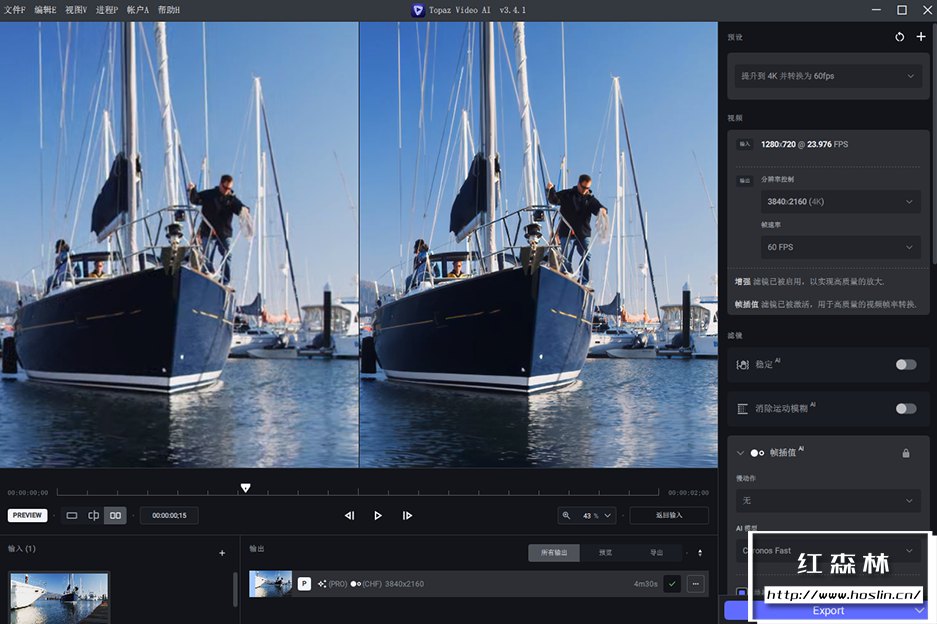Choose the side-by-side view icon
Screen dimensions: 937x624
(x=115, y=516)
